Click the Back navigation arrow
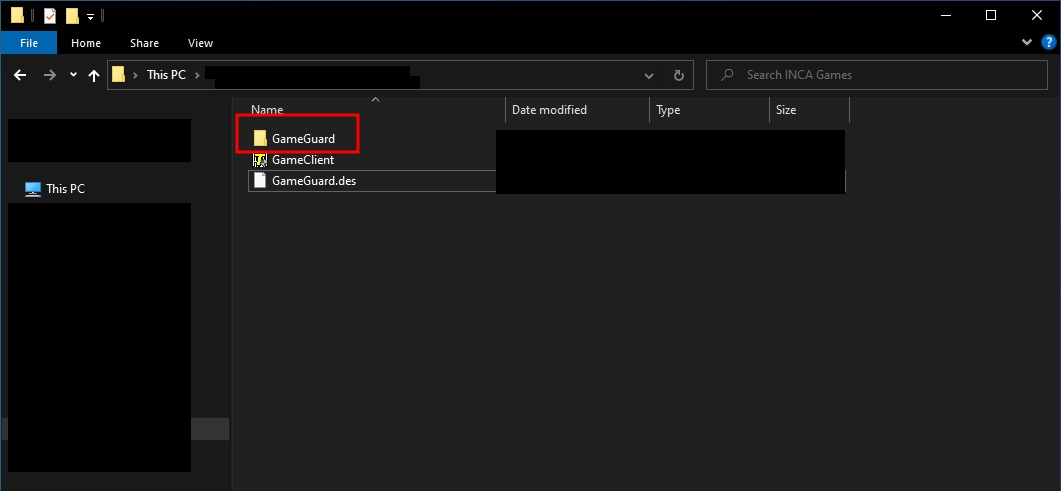Screen dimensions: 1061x491 click(x=20, y=75)
